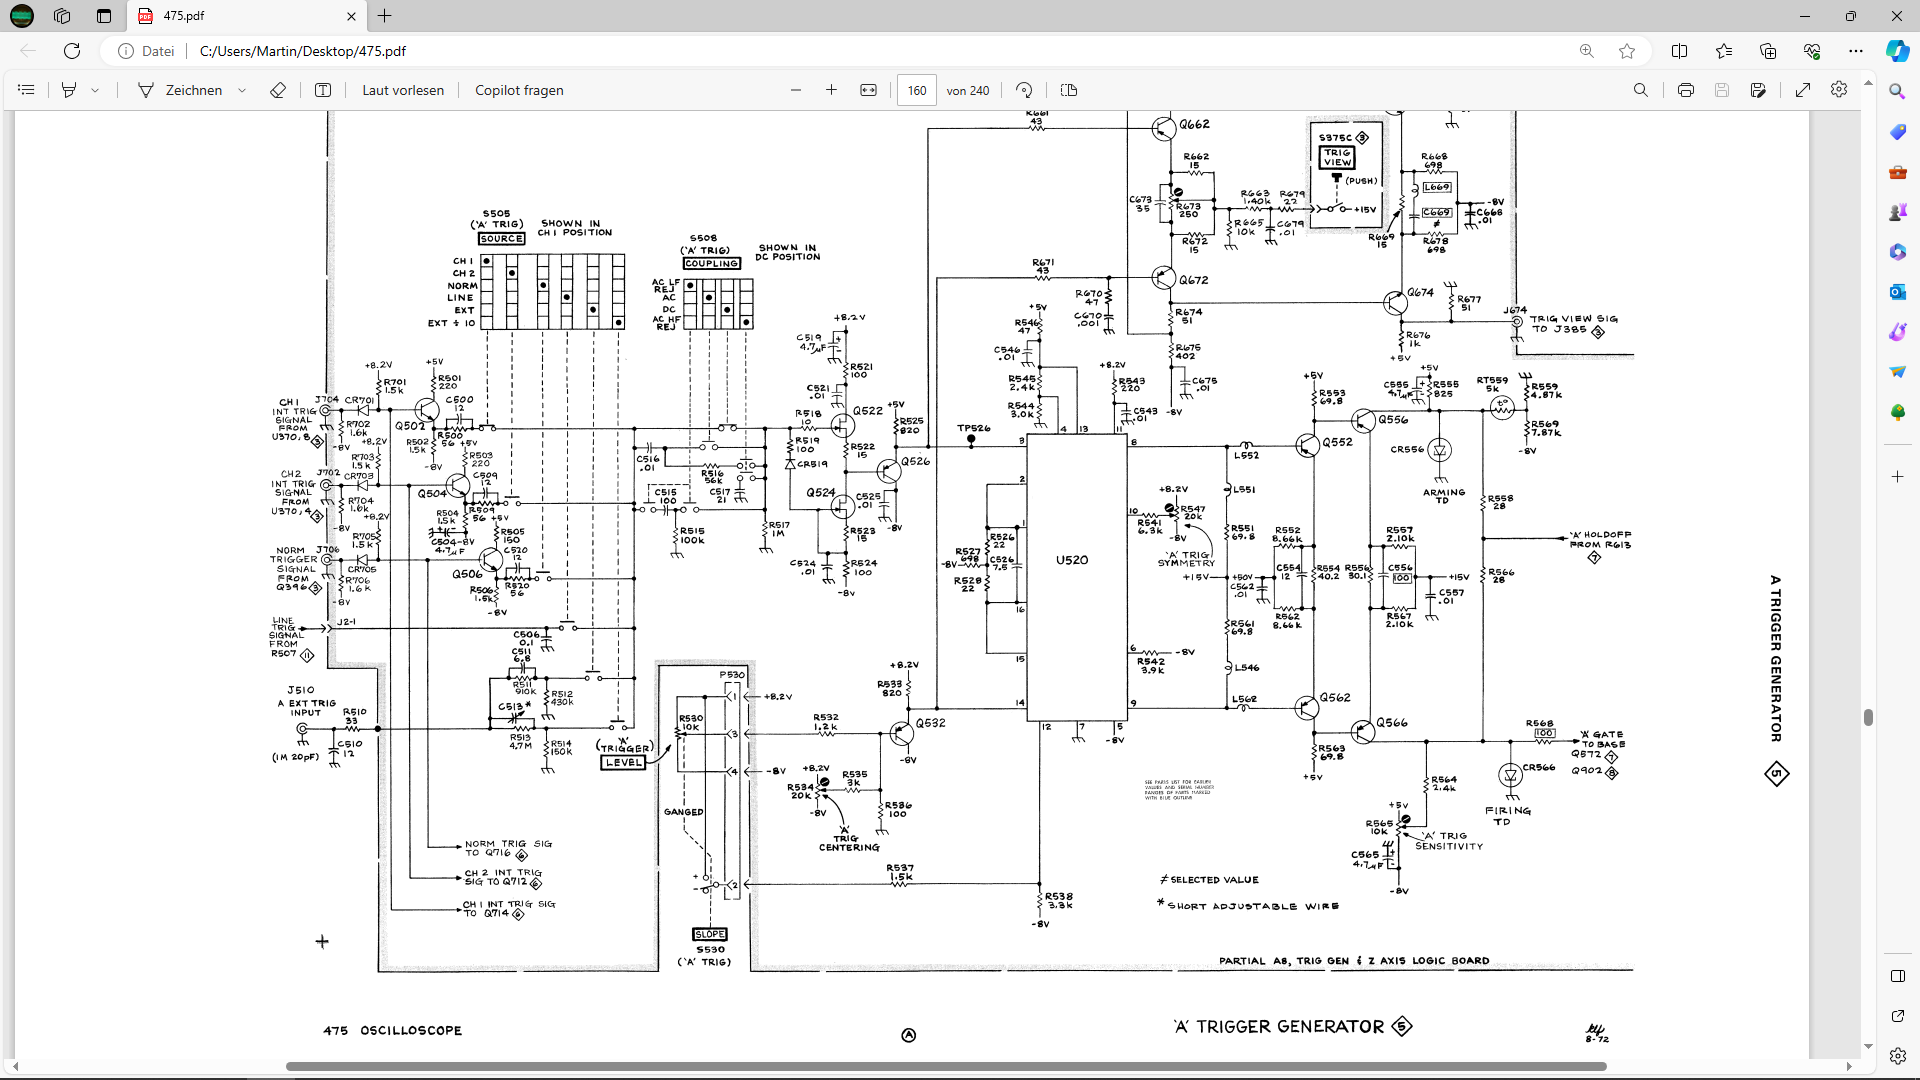Search within the PDF document

[x=1641, y=90]
